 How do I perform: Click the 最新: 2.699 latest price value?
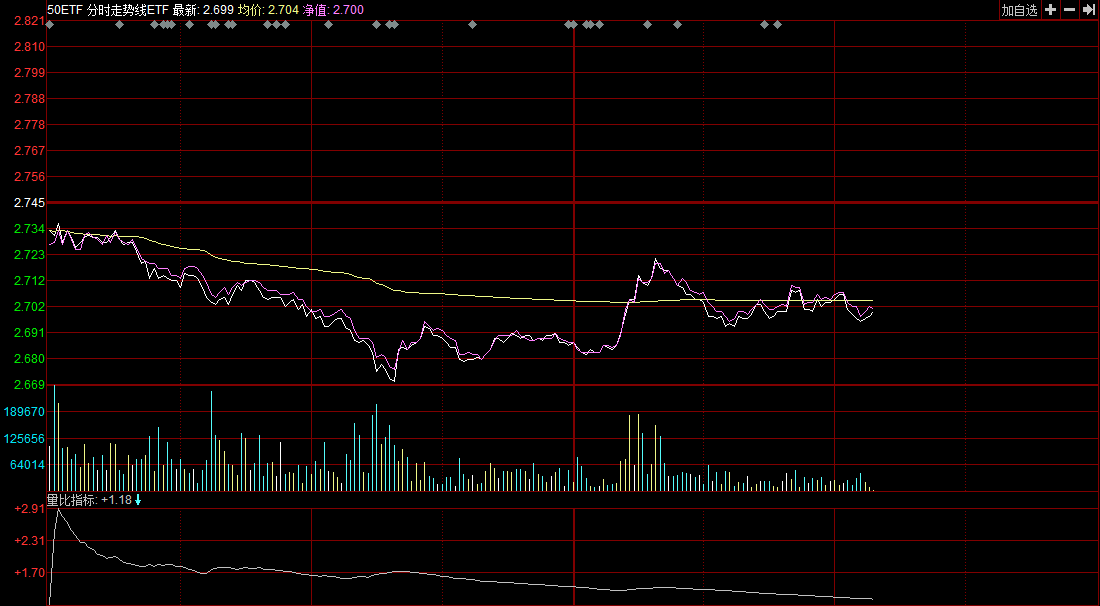point(203,10)
